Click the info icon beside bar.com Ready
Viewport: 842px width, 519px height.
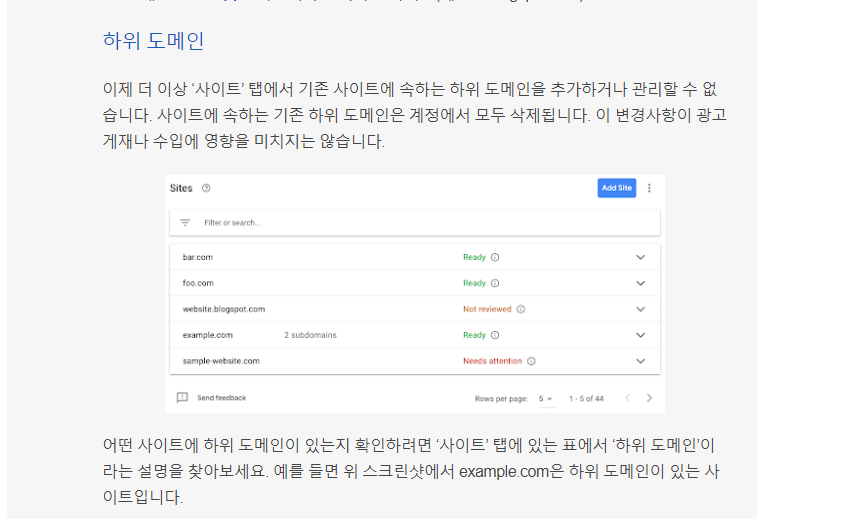pyautogui.click(x=495, y=257)
